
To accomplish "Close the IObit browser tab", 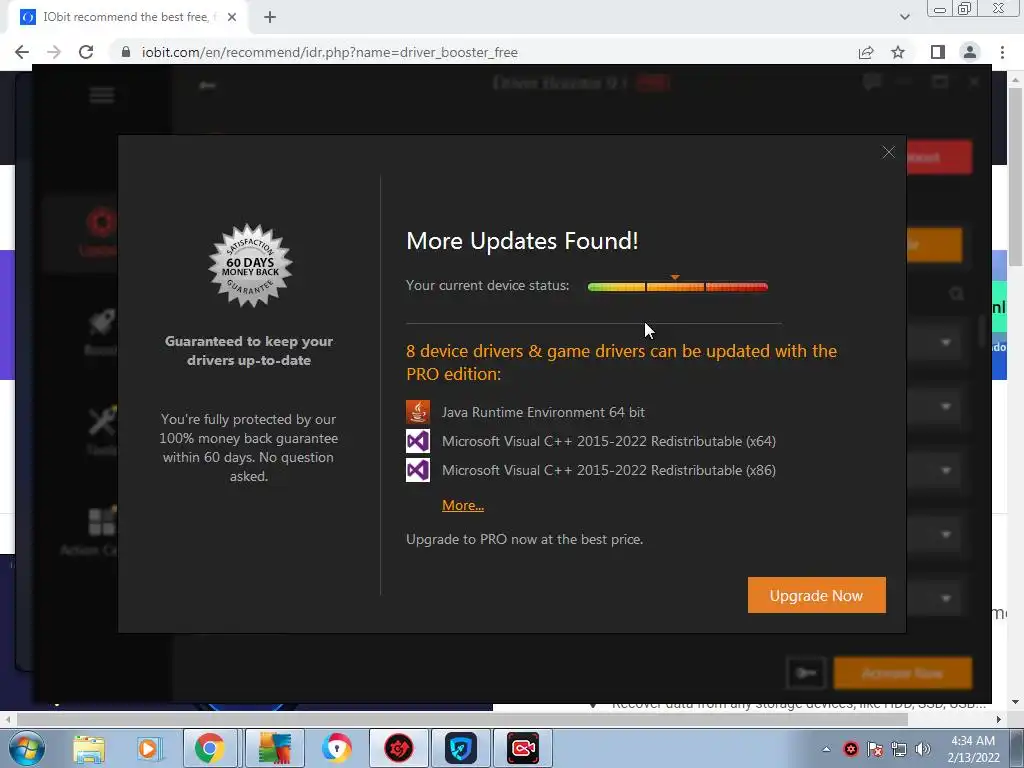I will pyautogui.click(x=232, y=17).
